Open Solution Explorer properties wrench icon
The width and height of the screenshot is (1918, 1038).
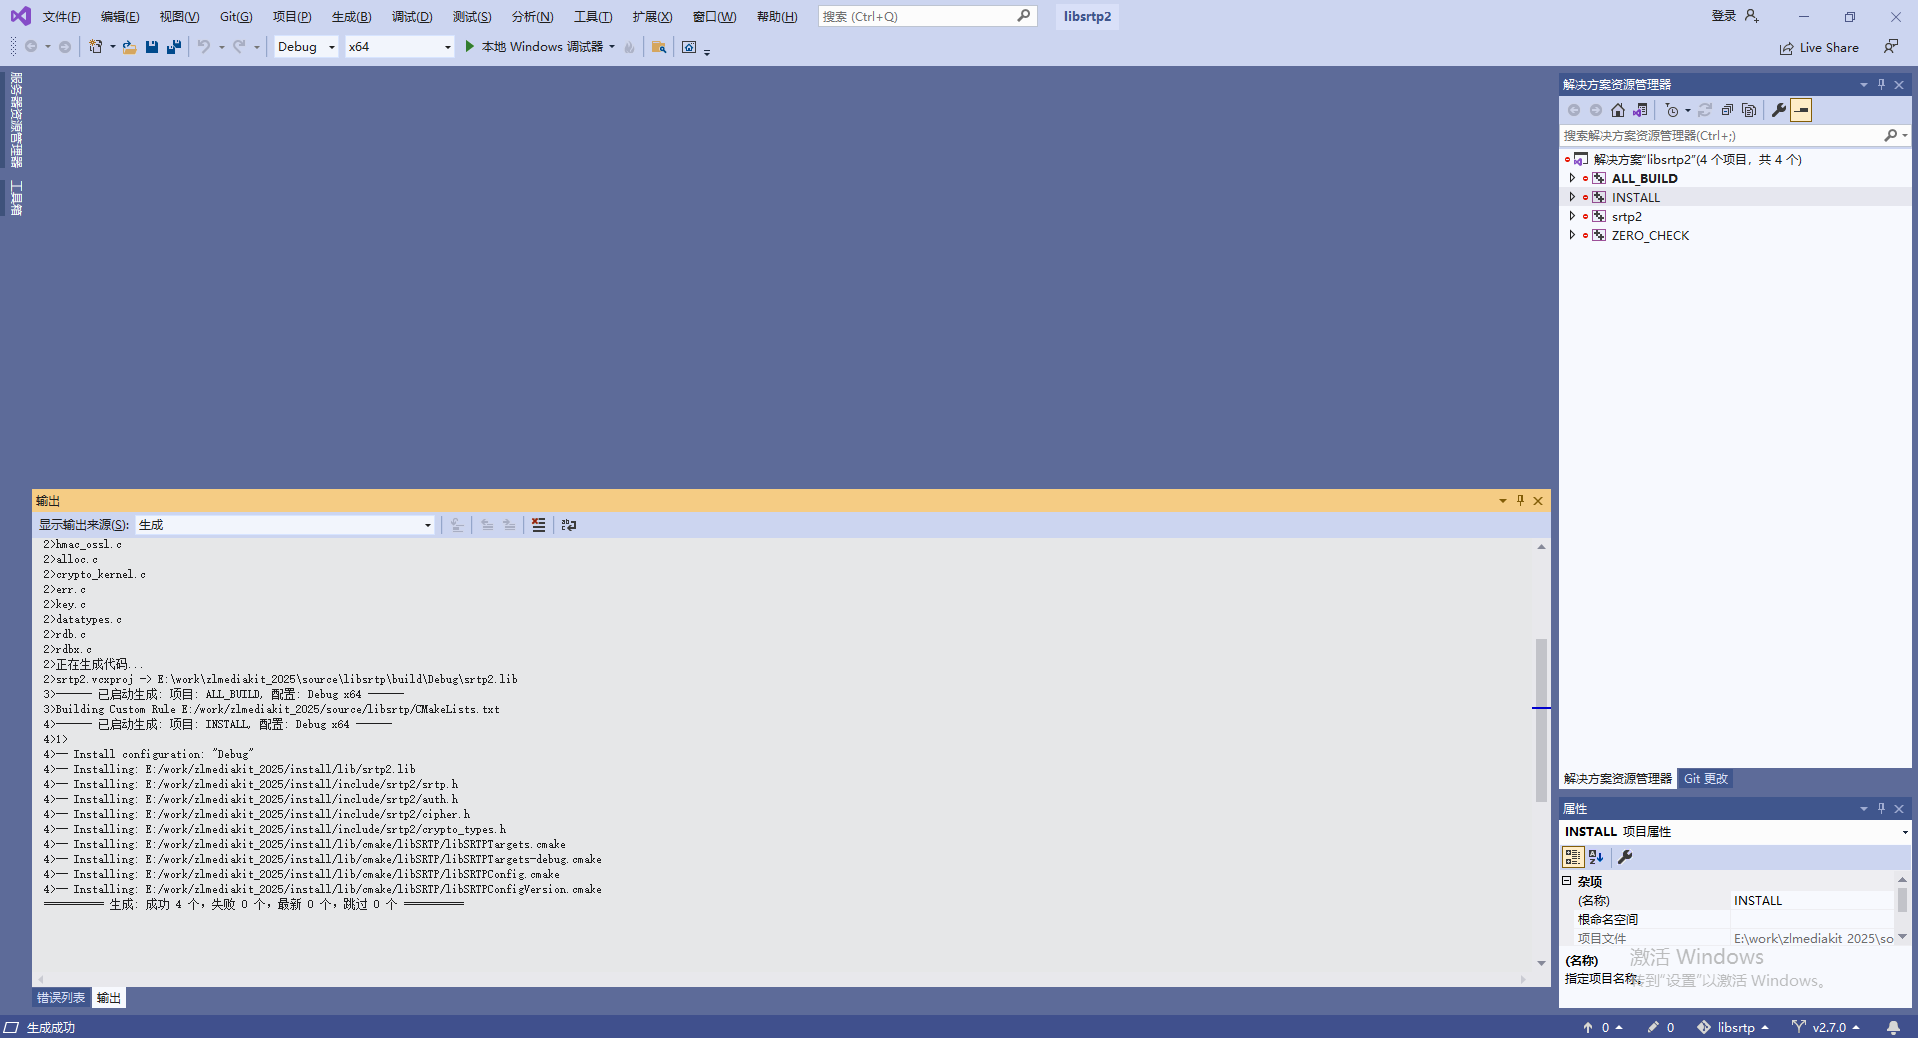(x=1779, y=110)
